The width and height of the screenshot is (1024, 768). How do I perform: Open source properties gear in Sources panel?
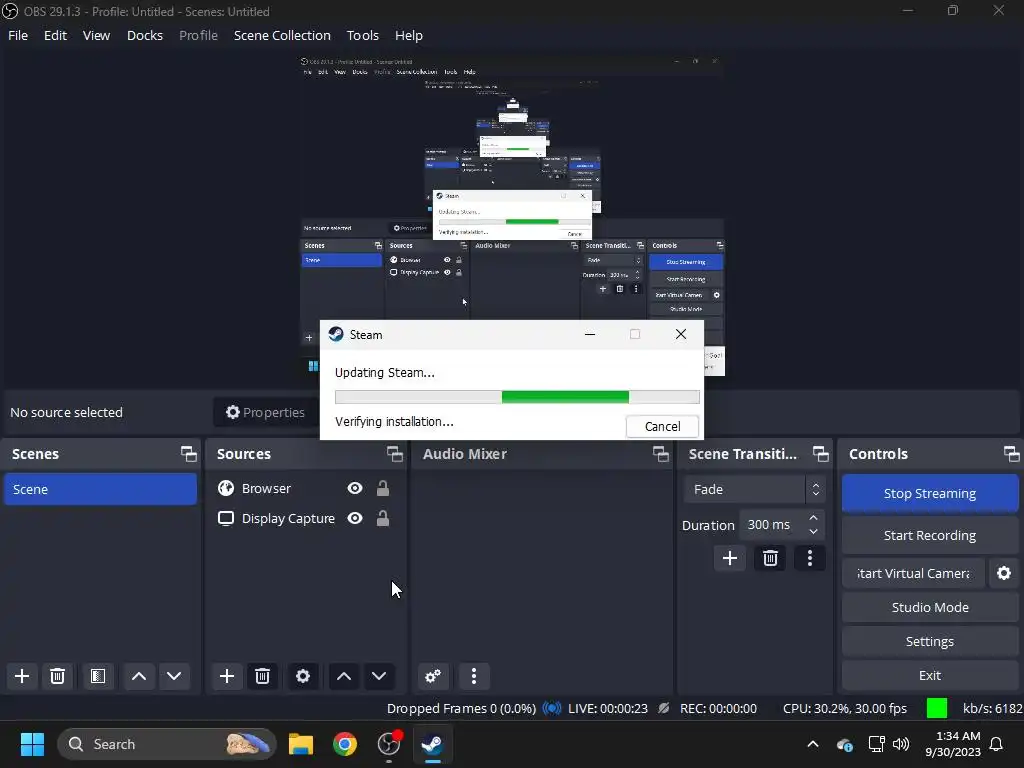(x=303, y=676)
